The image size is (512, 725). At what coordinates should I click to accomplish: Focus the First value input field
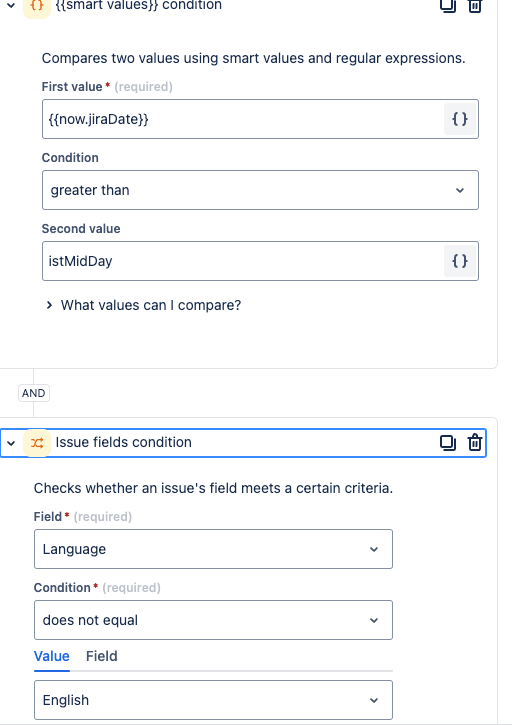coord(243,119)
